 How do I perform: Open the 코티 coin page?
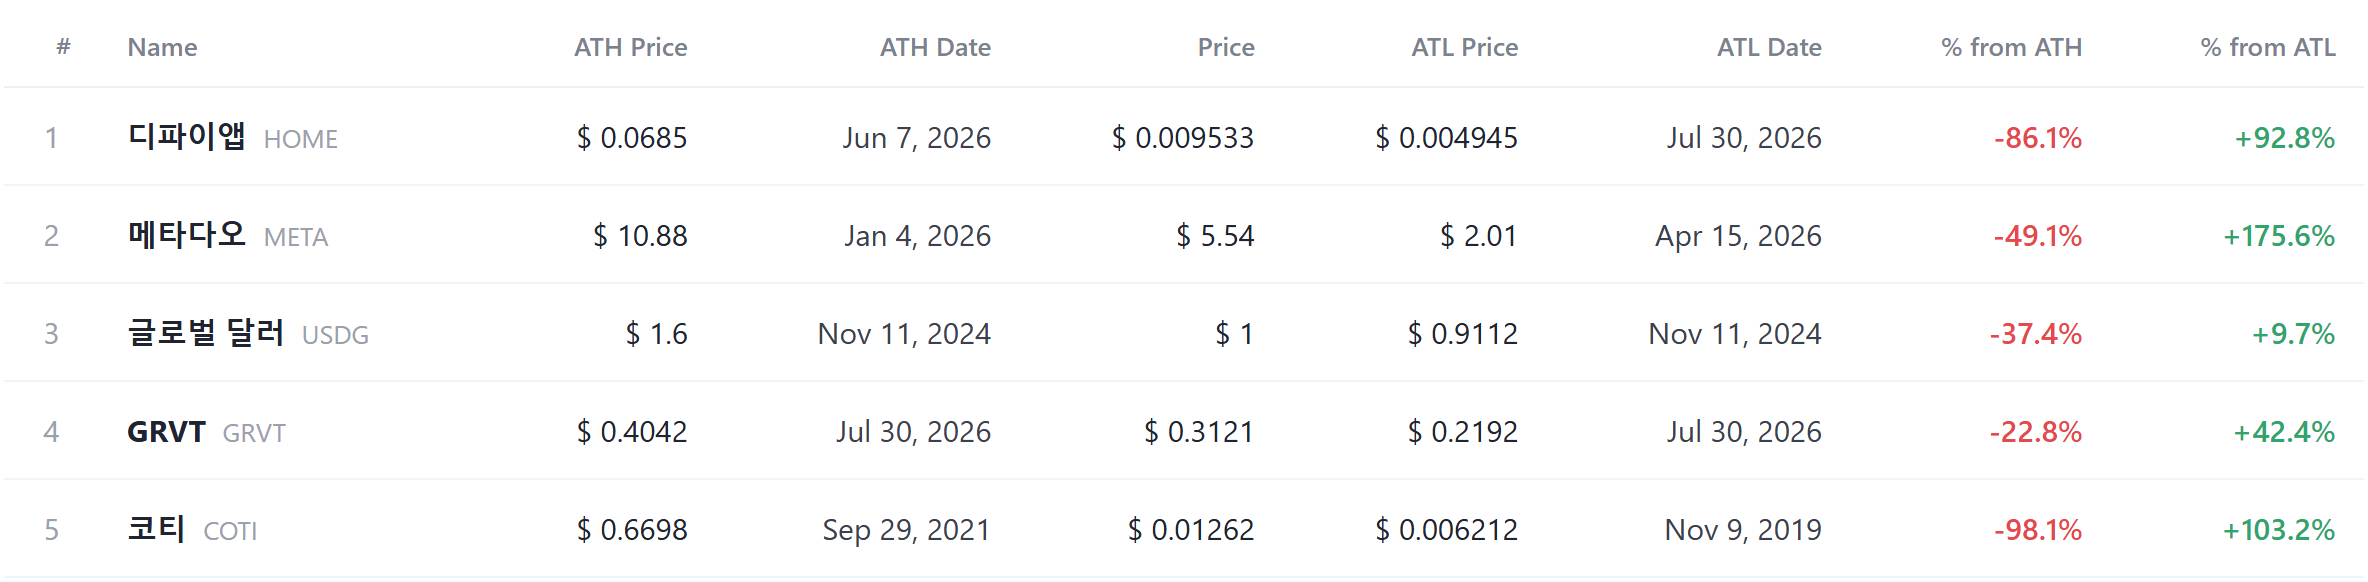[x=156, y=528]
